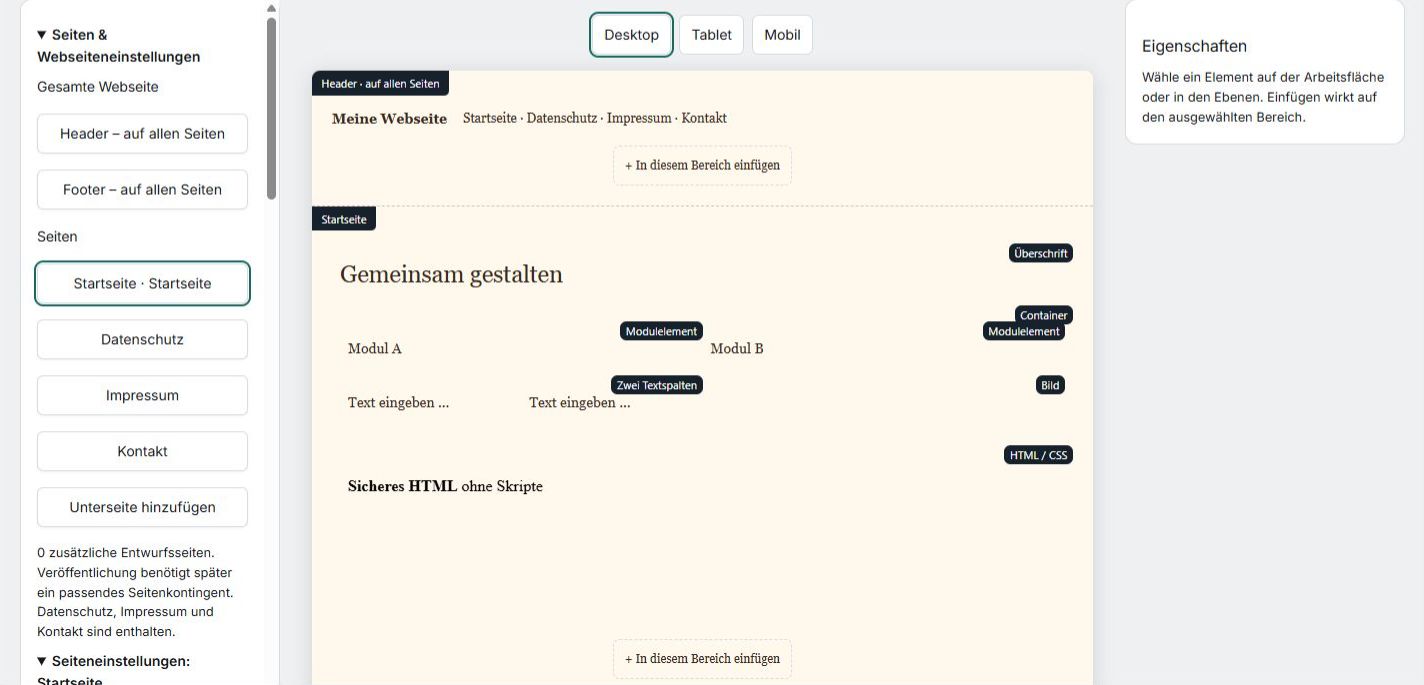1424x685 pixels.
Task: Click the Seiten label in sidebar
Action: pyautogui.click(x=57, y=237)
